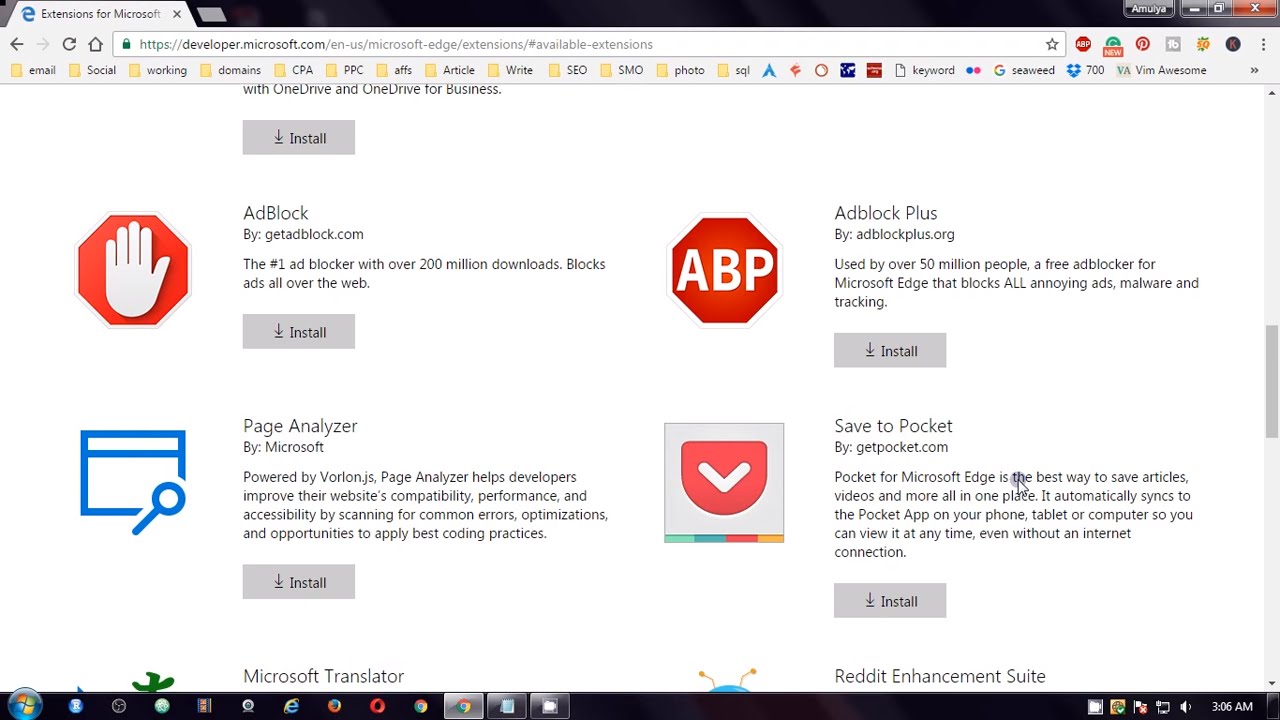Click the Reddit Enhancement Suite heading

pos(940,677)
